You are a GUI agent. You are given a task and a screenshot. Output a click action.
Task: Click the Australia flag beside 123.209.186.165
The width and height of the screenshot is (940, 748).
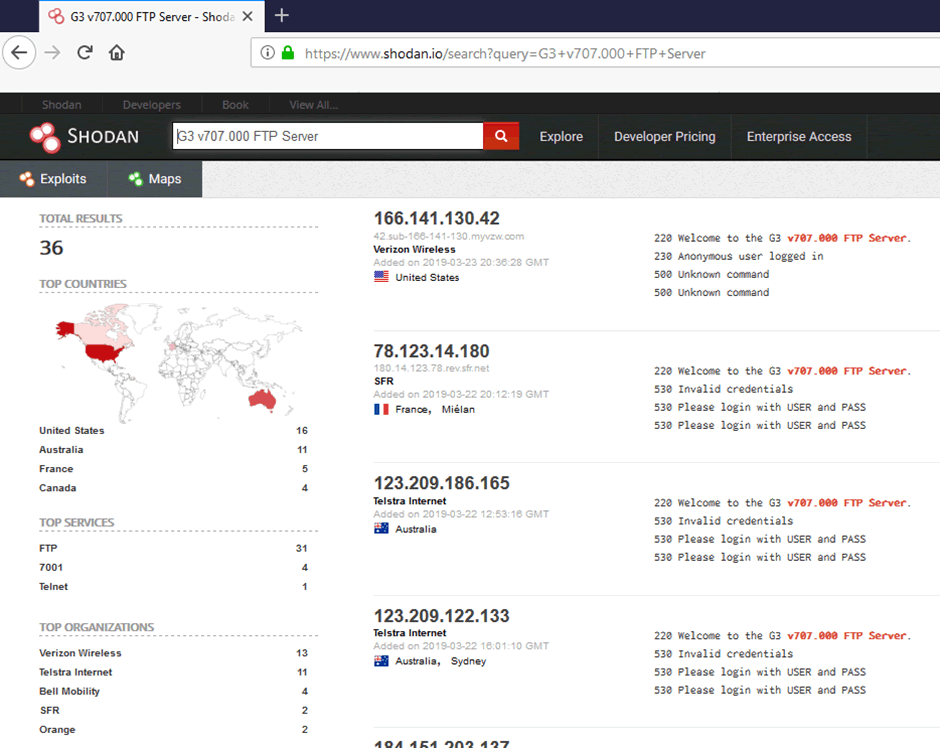381,529
